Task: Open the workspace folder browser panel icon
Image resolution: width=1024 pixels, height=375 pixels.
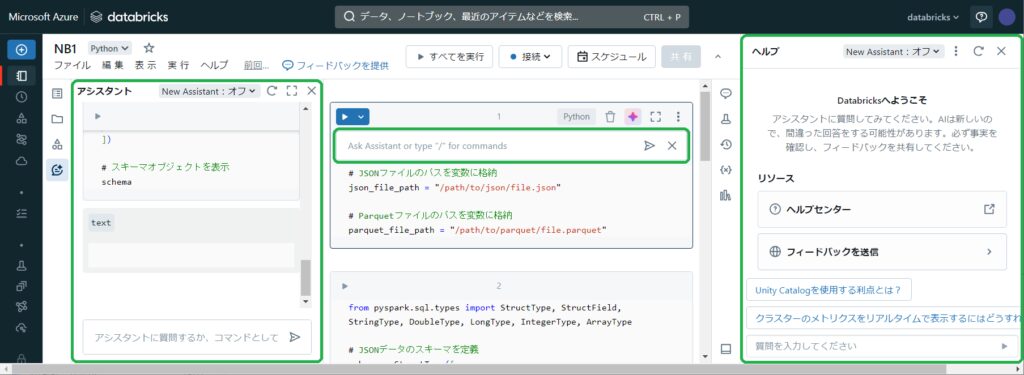Action: 57,119
